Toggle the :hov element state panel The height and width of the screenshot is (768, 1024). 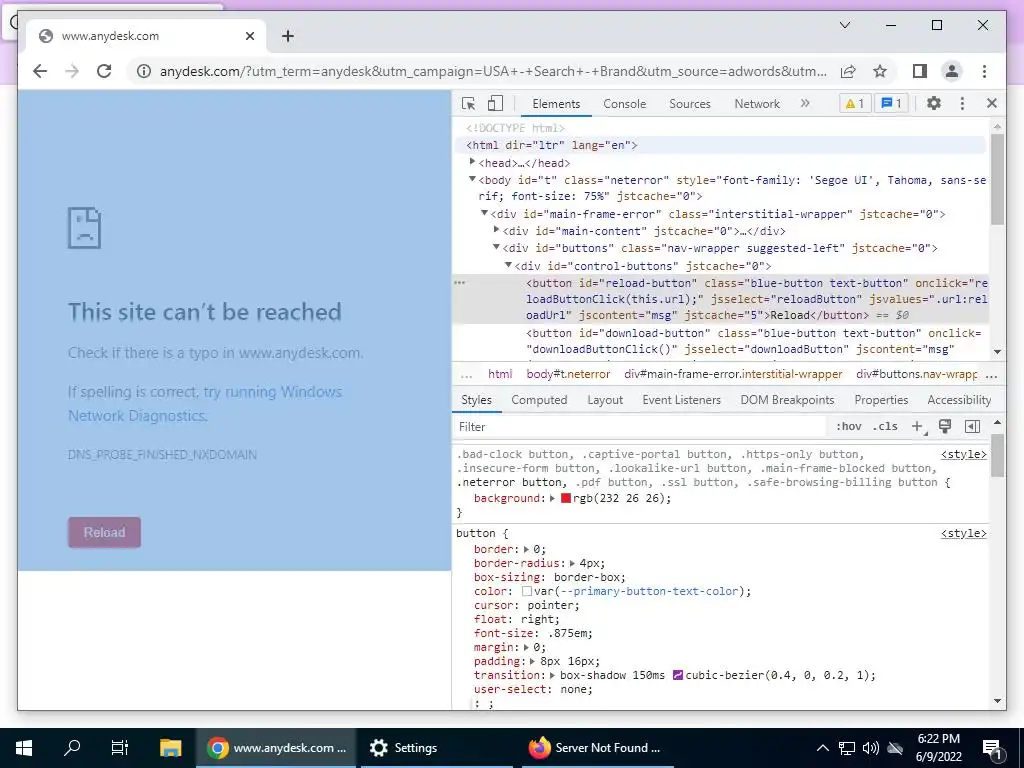(848, 426)
